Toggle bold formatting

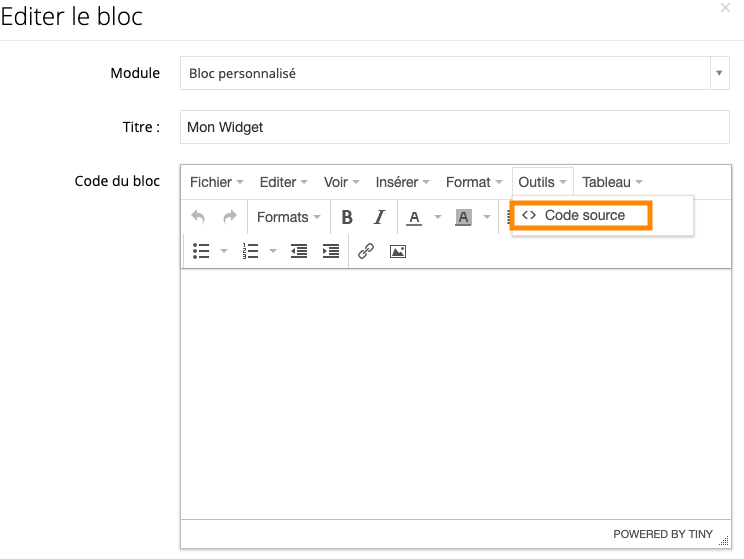(347, 217)
